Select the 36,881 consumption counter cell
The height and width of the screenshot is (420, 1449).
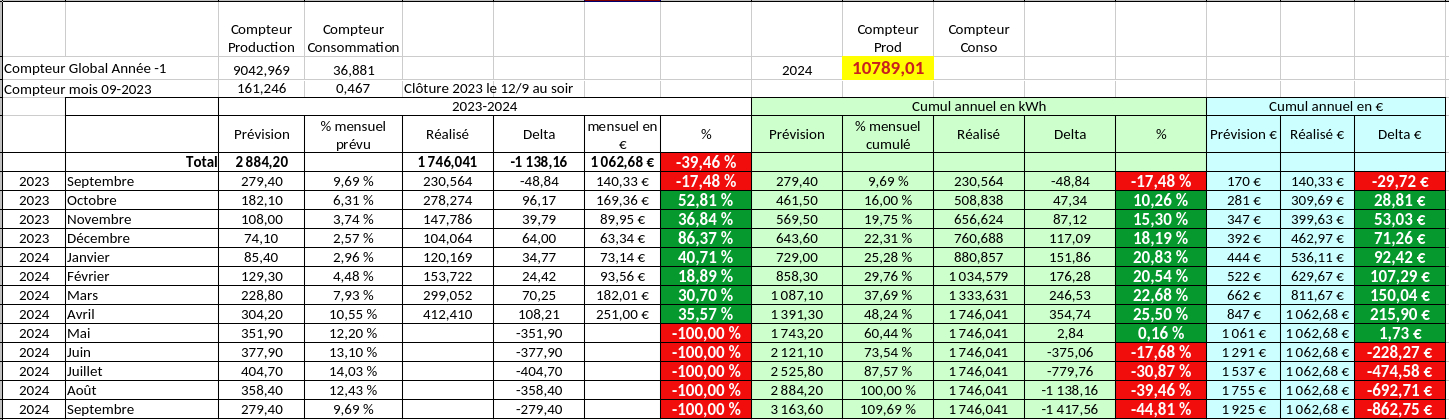click(x=353, y=69)
